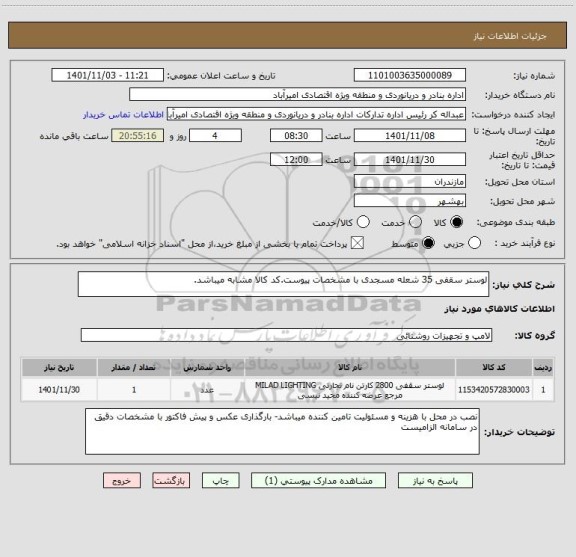Click the buyer notes text area
The image size is (576, 557).
[x=282, y=431]
